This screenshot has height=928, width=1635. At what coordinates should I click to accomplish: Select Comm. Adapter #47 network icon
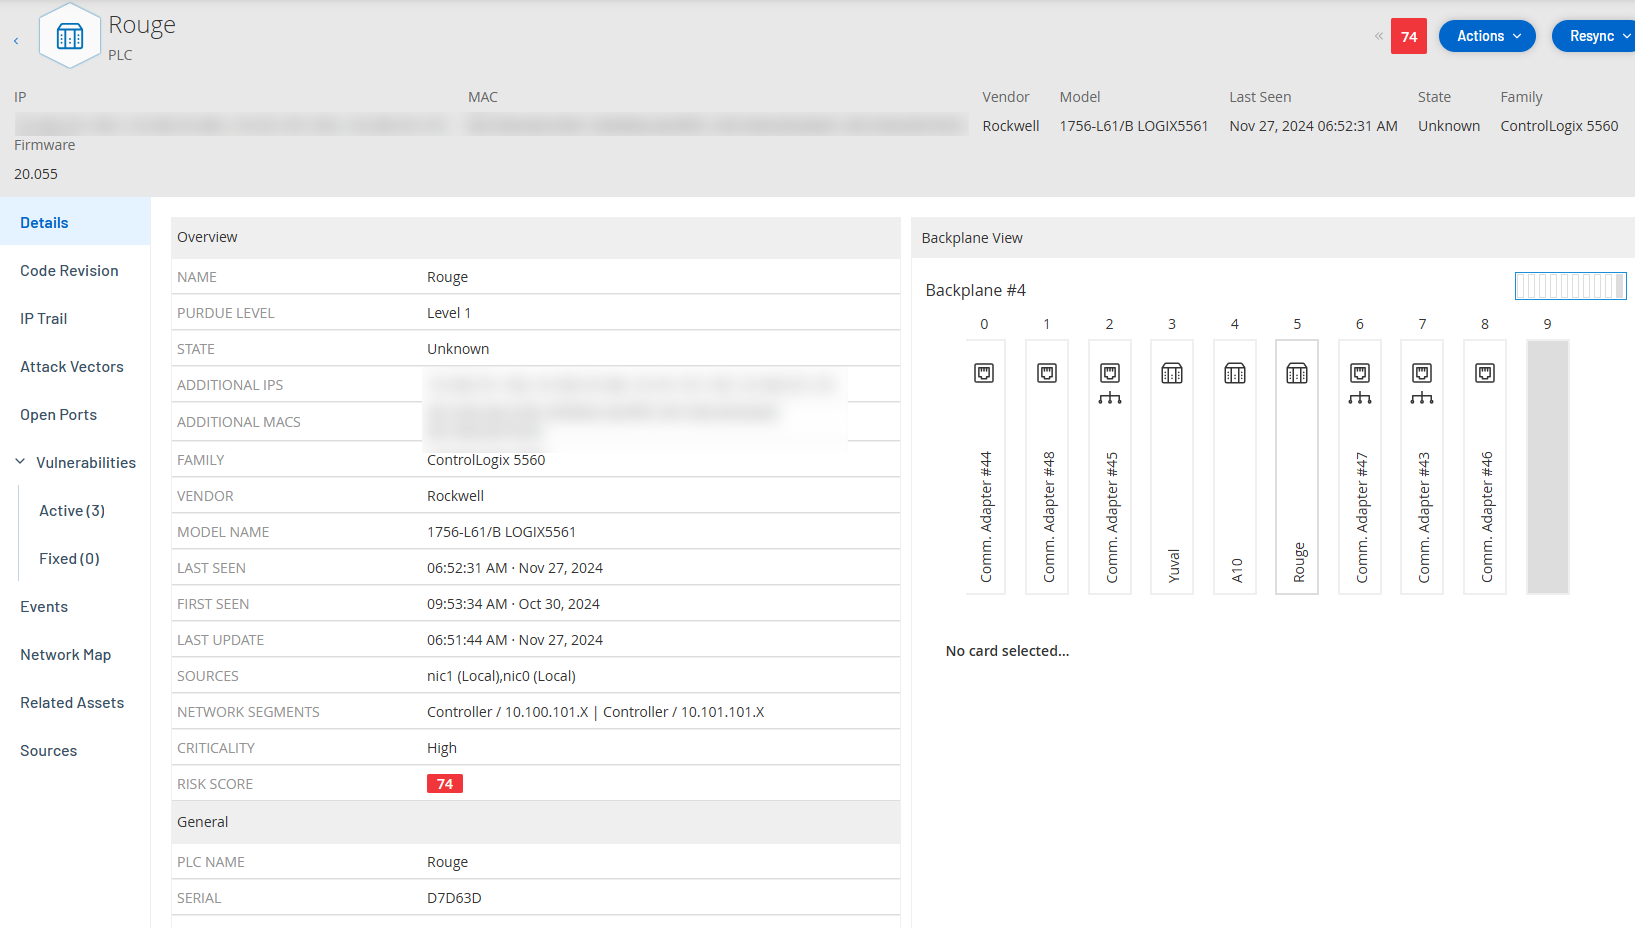click(1360, 398)
